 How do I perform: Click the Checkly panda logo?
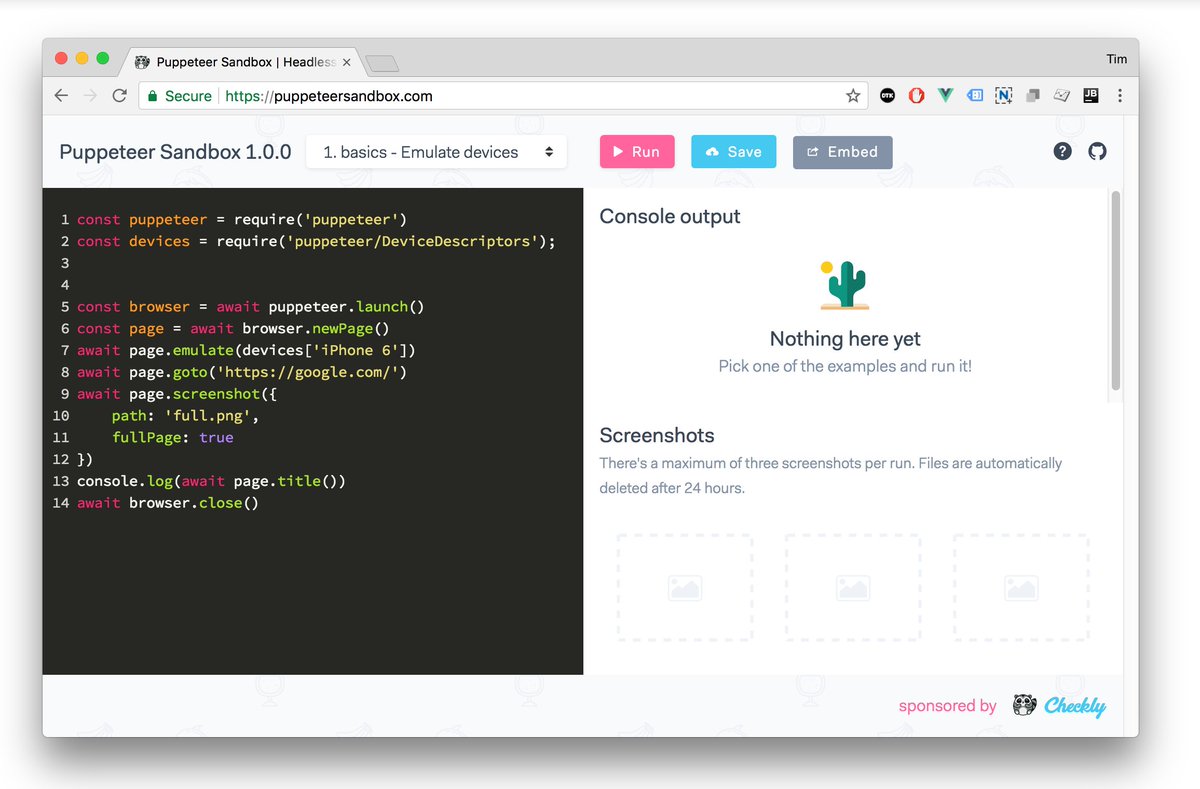[1024, 706]
